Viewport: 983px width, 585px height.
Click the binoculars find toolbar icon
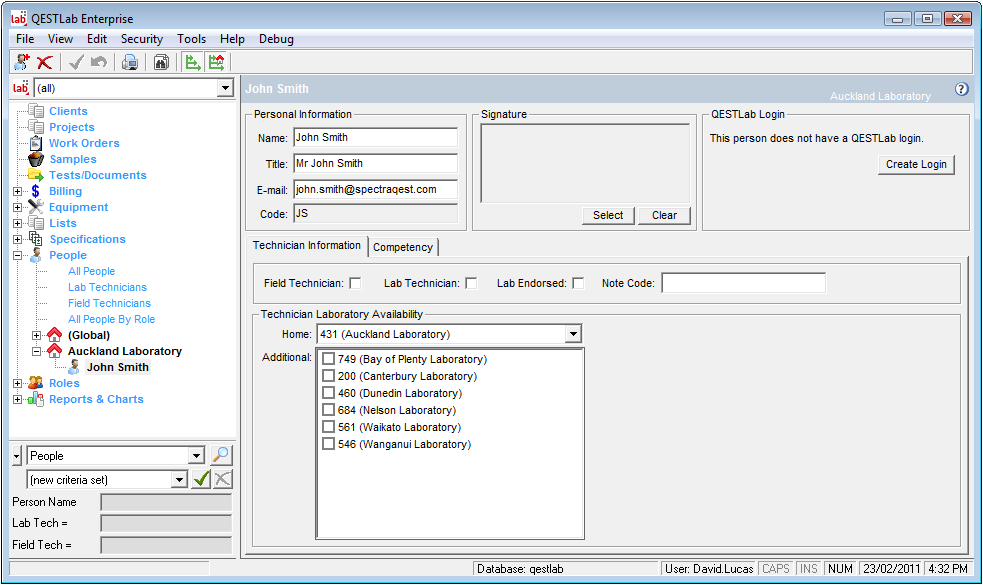161,62
